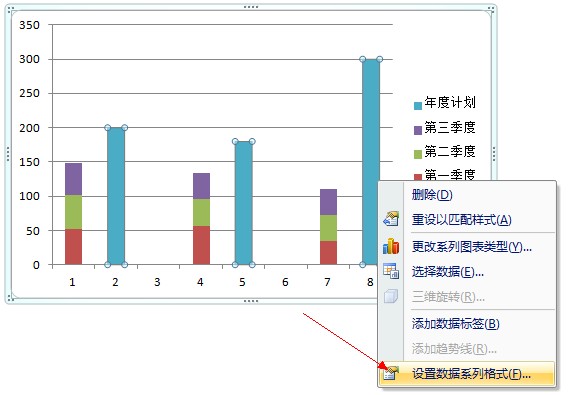Click the change chart type bar icon
The image size is (581, 395).
(x=391, y=246)
